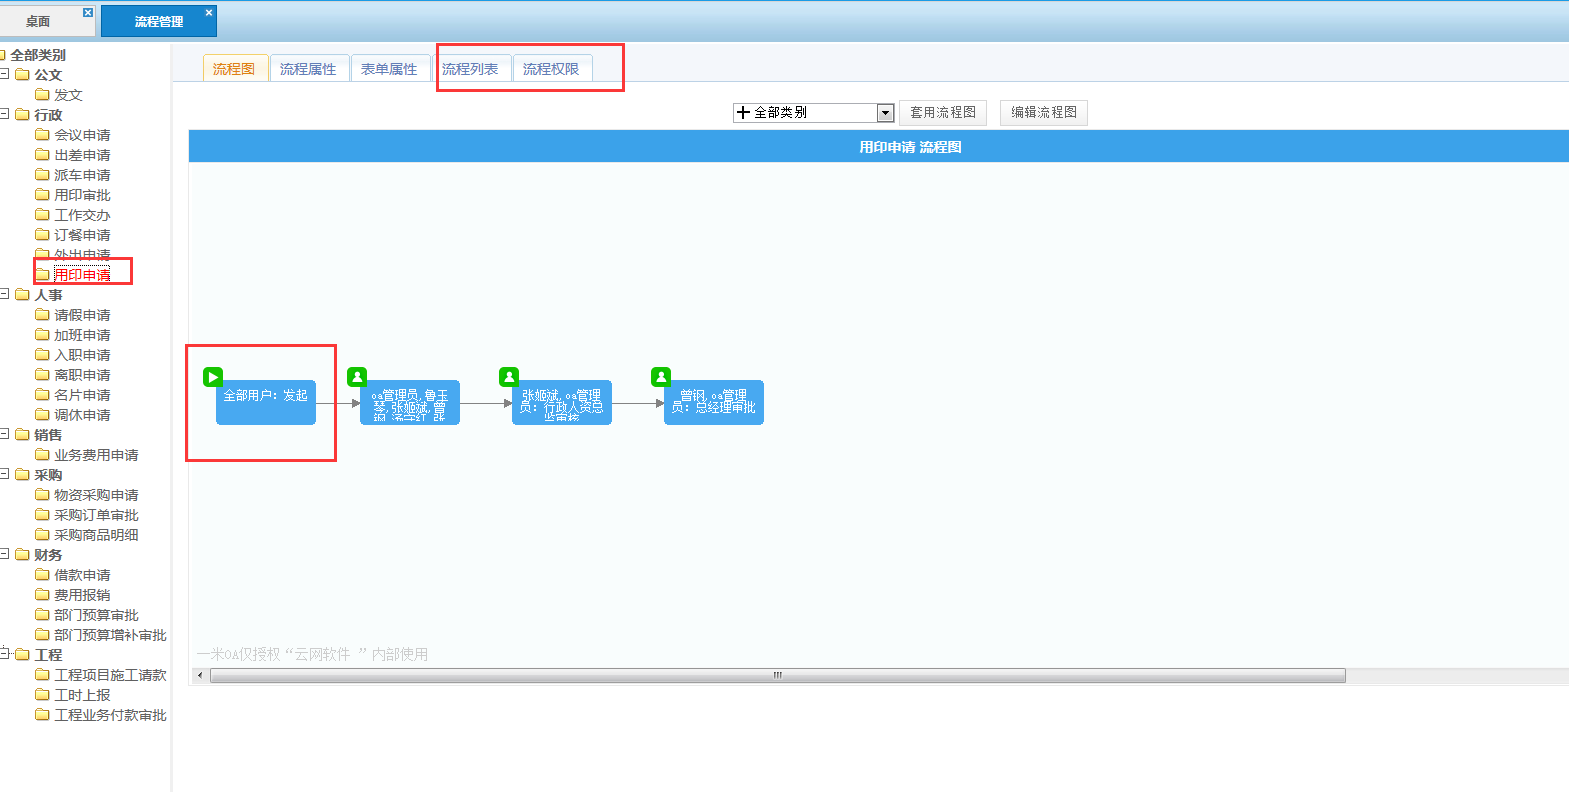Select the 全部用户:发起 flow node
The image size is (1569, 792).
[266, 403]
